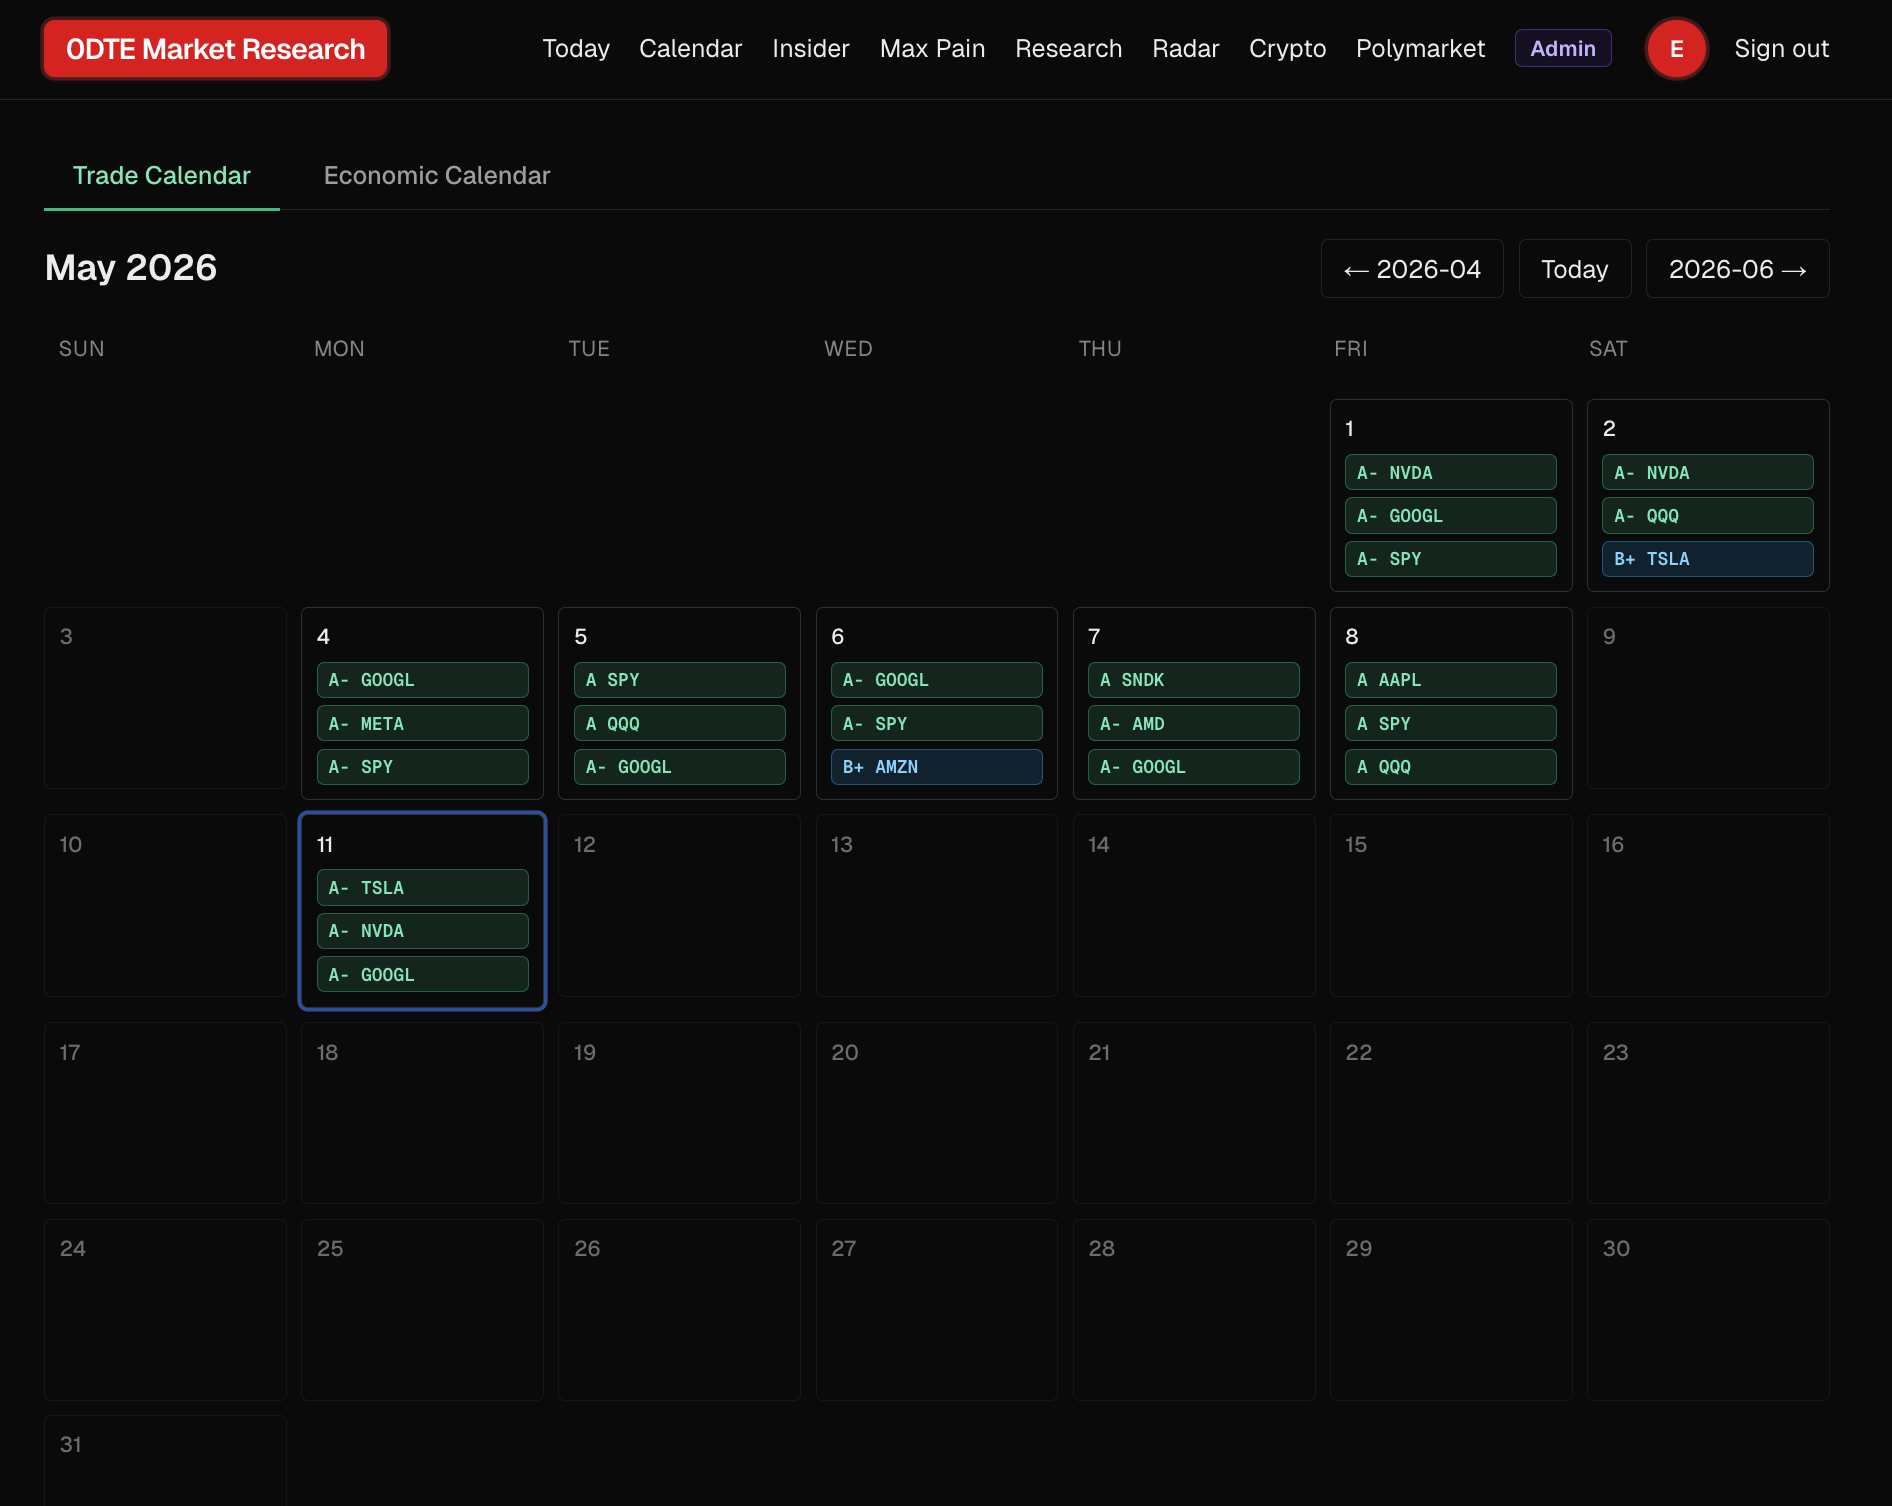Select the day 3 cell

(x=165, y=698)
